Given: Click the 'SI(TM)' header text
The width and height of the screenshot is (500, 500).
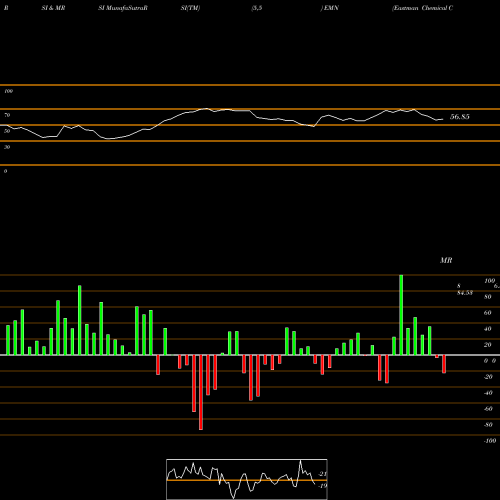Looking at the screenshot, I should coord(190,8).
